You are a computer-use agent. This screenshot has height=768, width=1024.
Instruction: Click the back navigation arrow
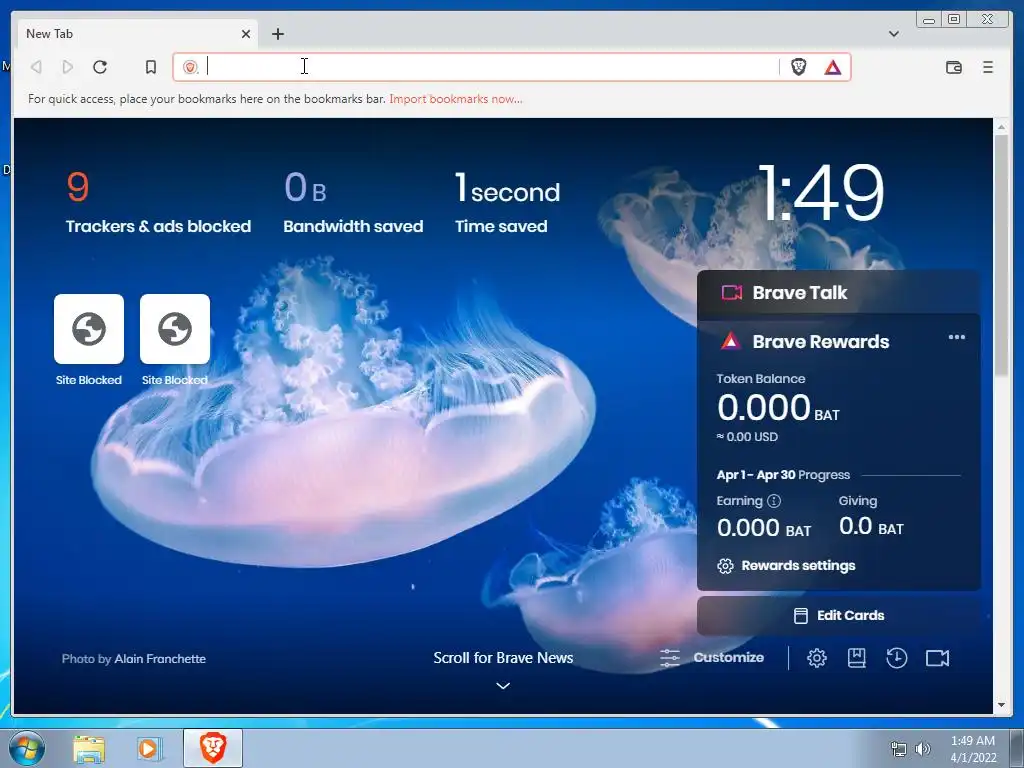click(x=37, y=67)
